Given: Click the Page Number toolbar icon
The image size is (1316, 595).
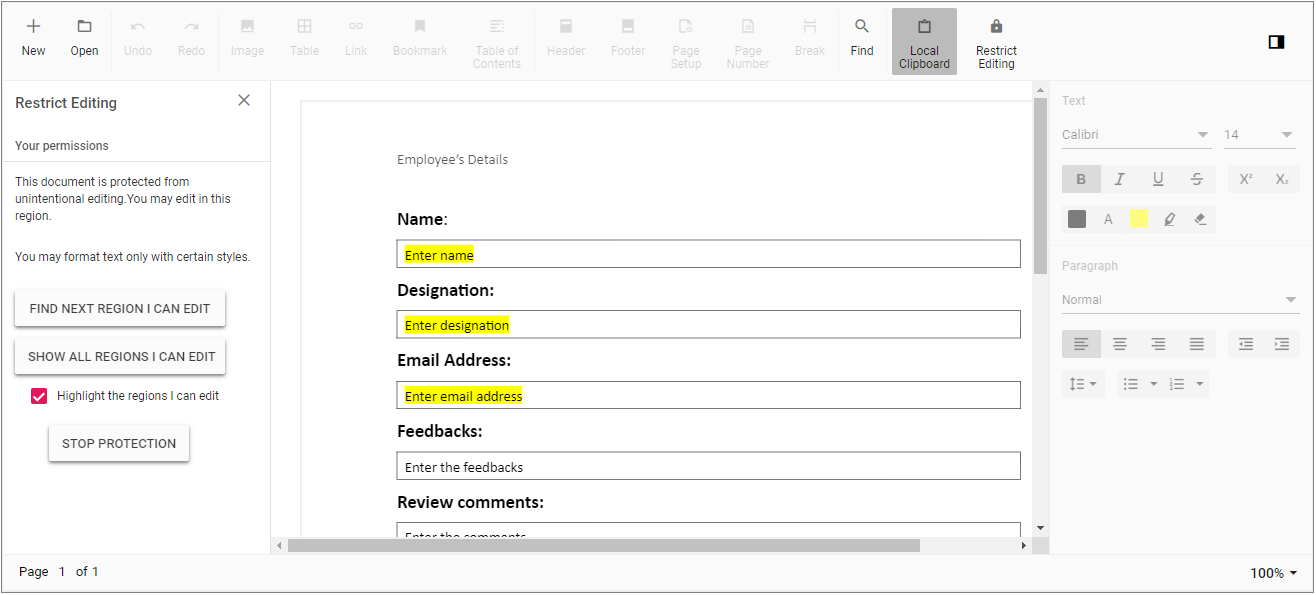Looking at the screenshot, I should (x=748, y=26).
